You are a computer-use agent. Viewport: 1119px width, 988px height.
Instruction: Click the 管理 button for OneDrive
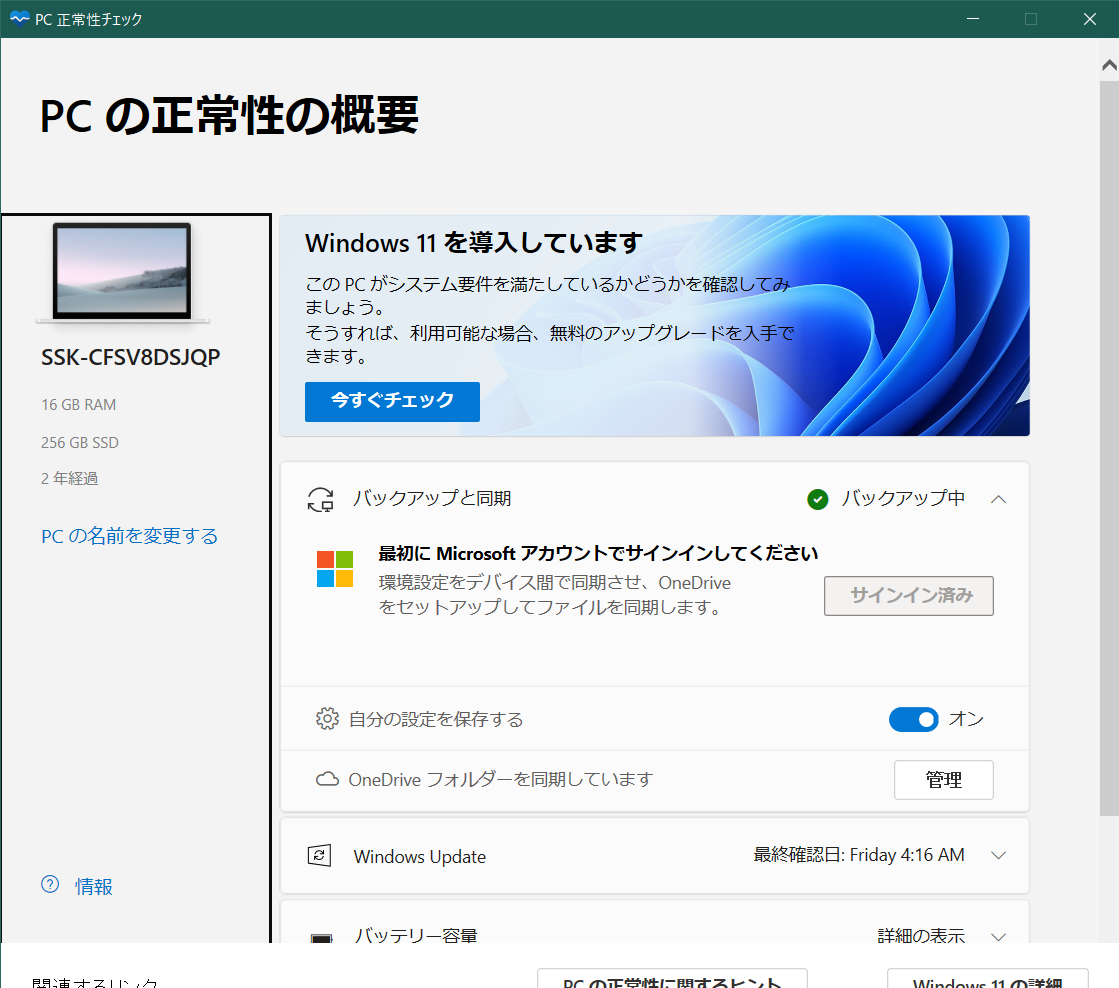[x=943, y=780]
